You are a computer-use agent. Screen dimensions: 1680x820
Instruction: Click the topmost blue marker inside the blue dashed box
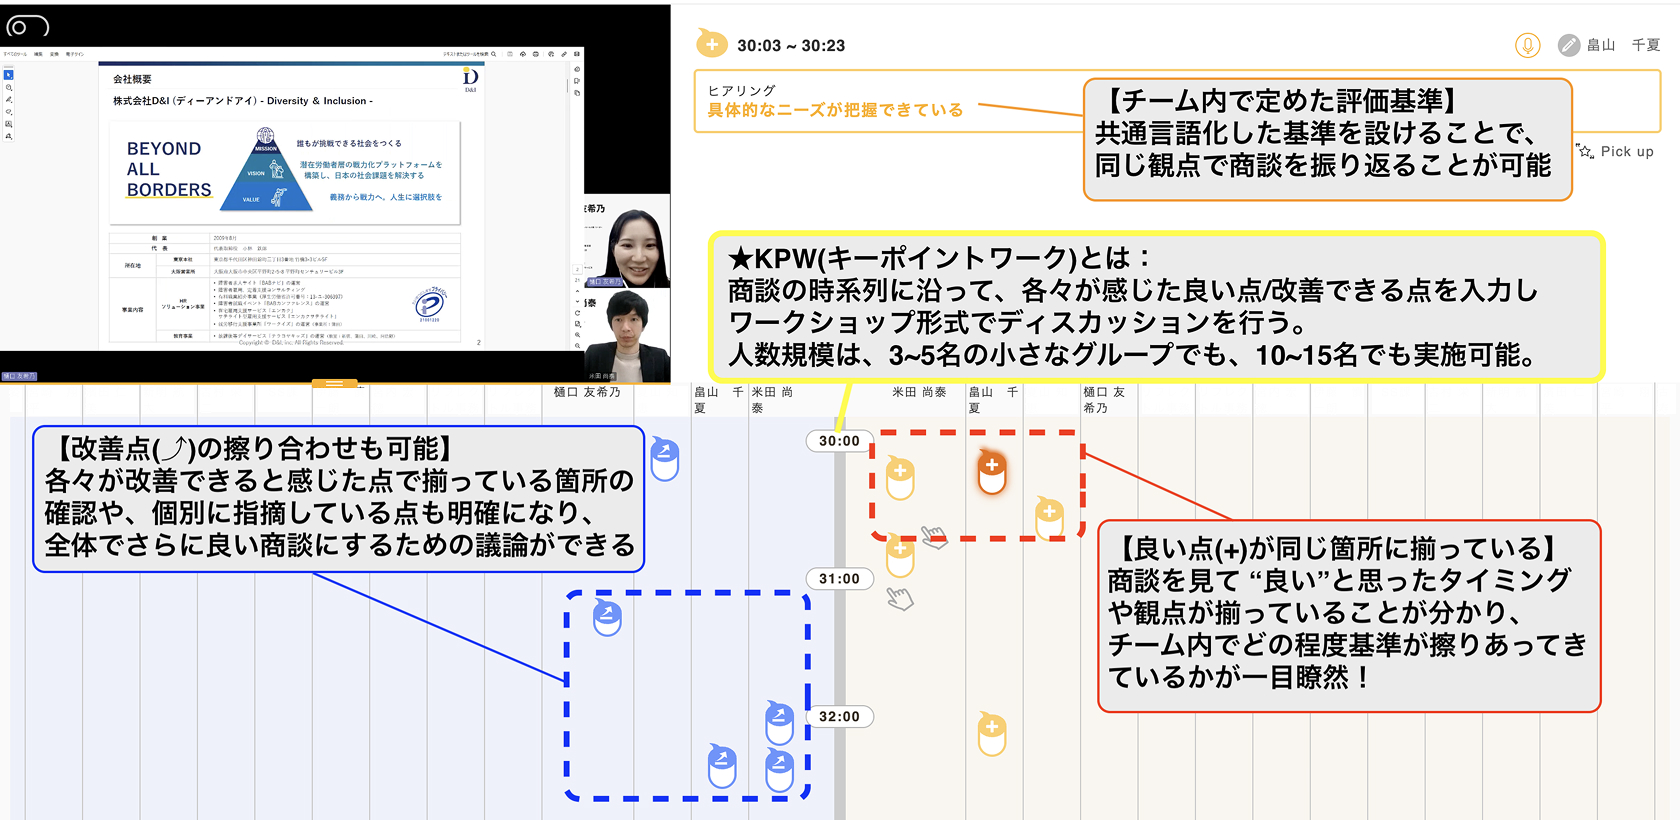[607, 618]
